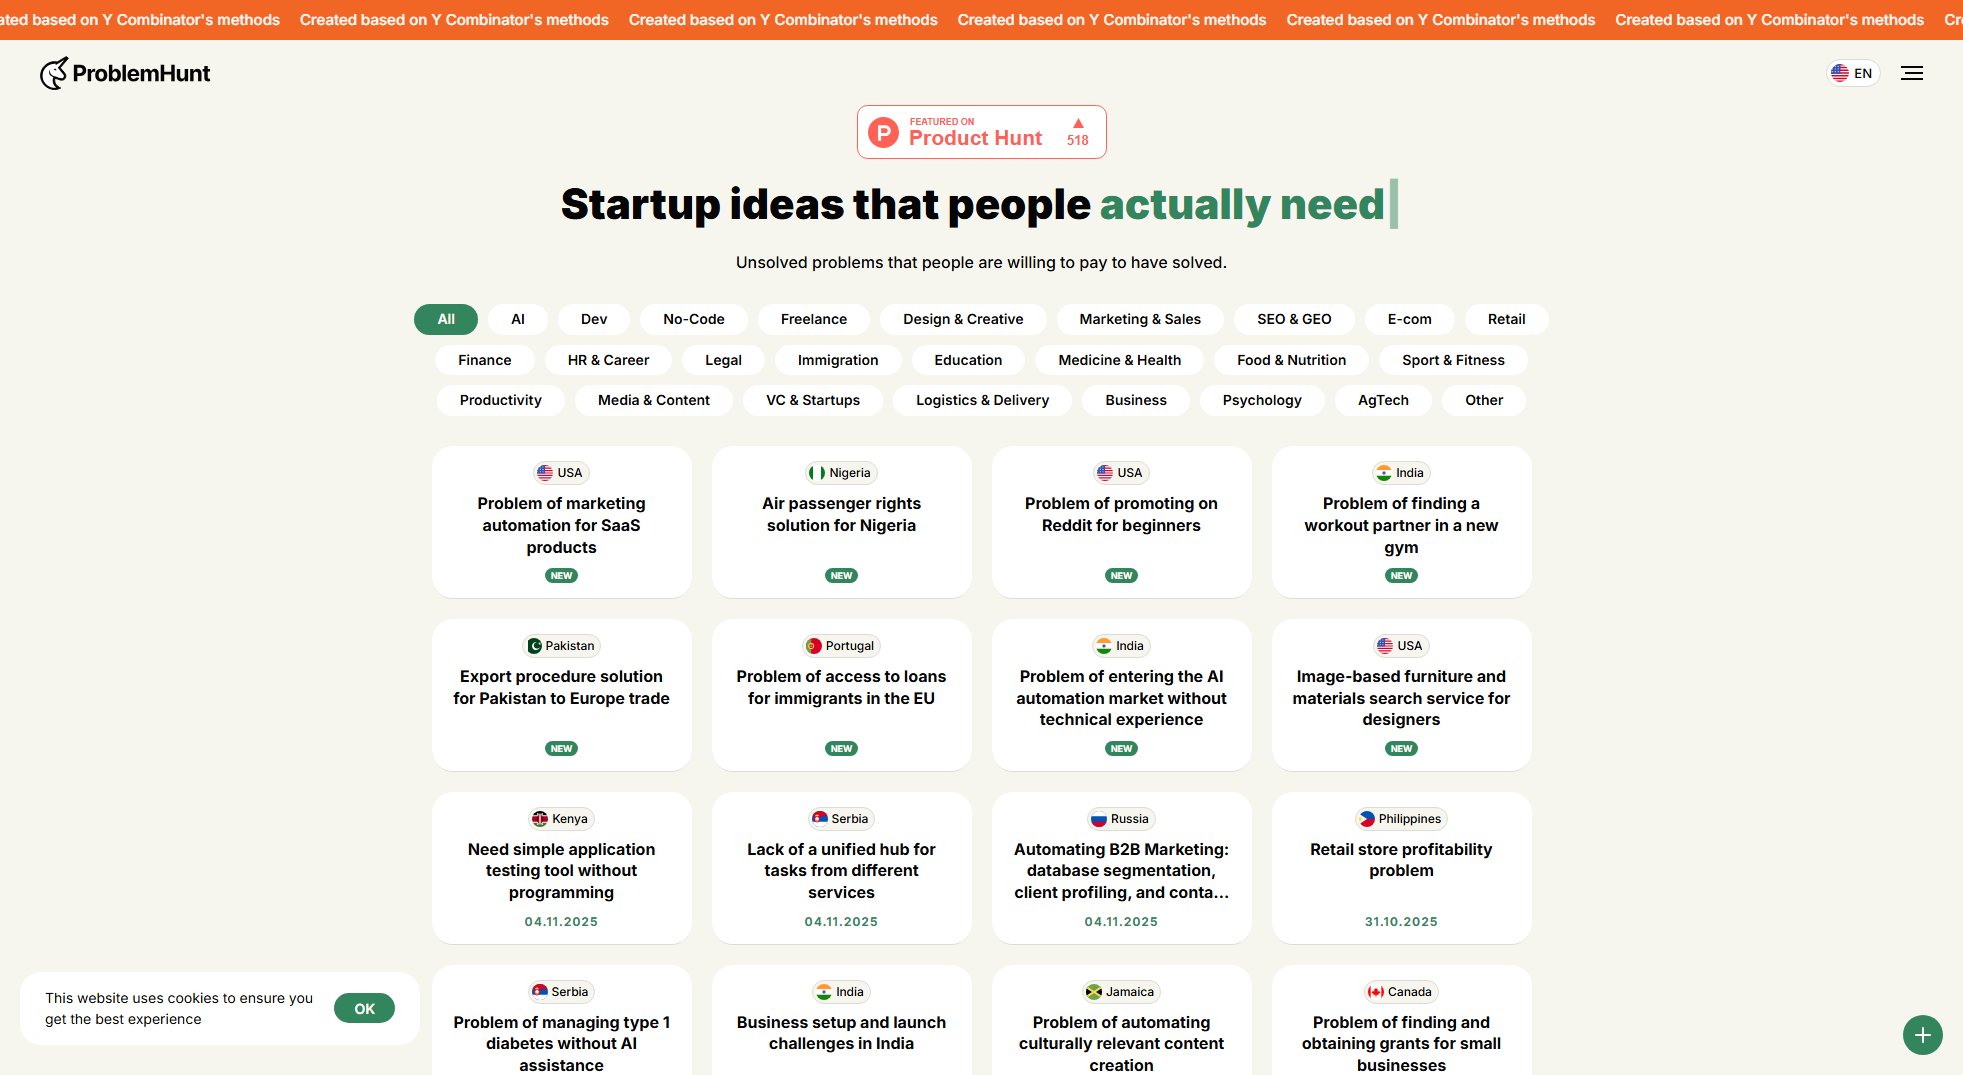Image resolution: width=1963 pixels, height=1075 pixels.
Task: Click the Jamaica flag on content creation card
Action: click(1093, 991)
